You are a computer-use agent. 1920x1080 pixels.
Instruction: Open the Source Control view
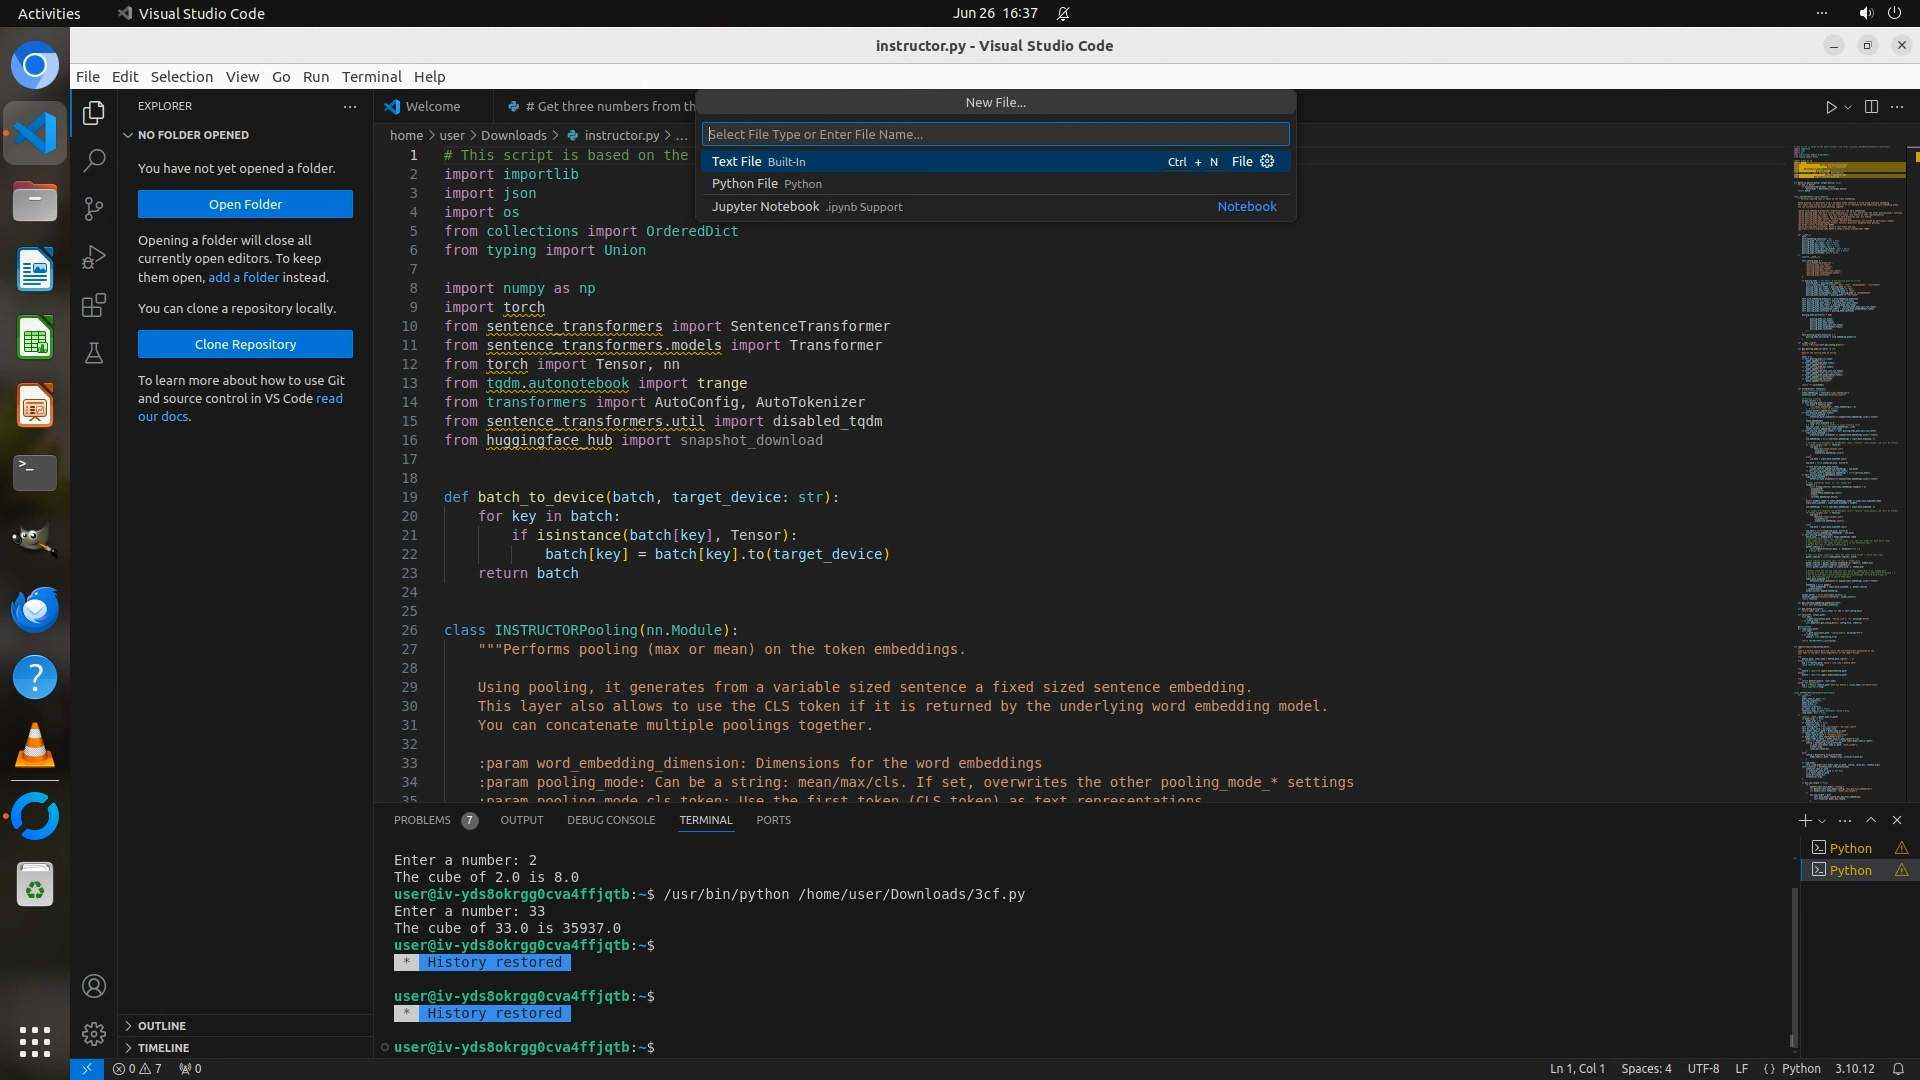pyautogui.click(x=94, y=208)
